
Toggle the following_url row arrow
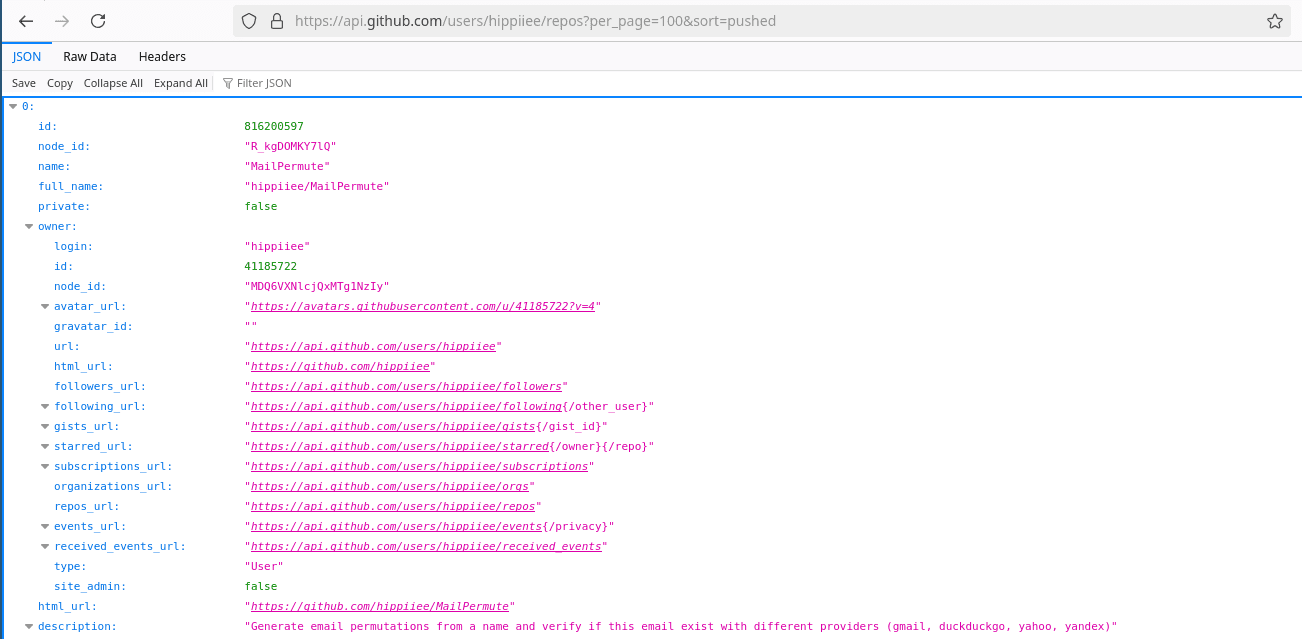[x=45, y=406]
